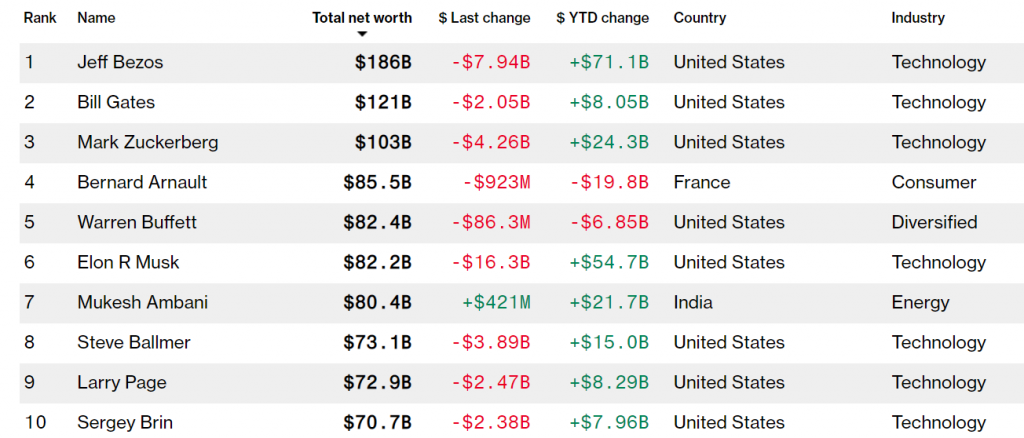Open Bill Gates profile link

click(x=116, y=102)
